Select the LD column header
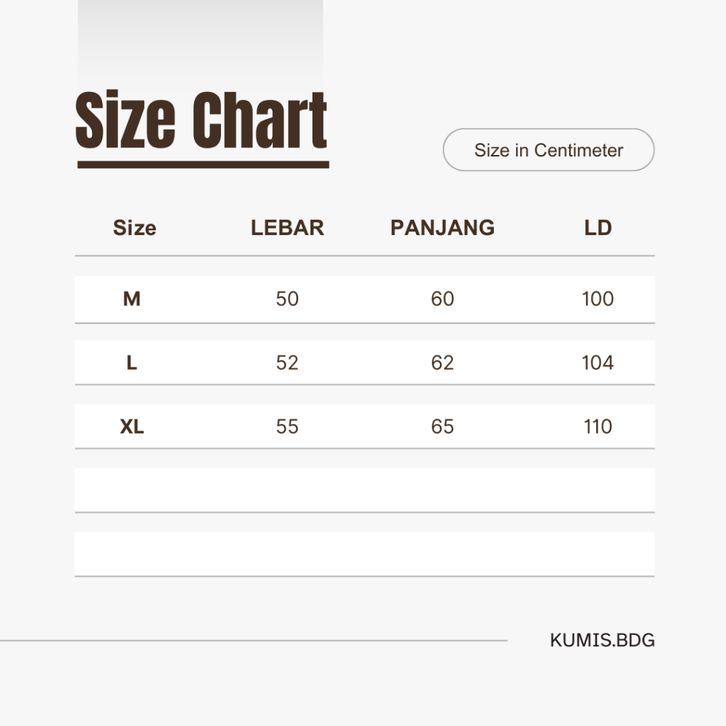 [x=597, y=228]
